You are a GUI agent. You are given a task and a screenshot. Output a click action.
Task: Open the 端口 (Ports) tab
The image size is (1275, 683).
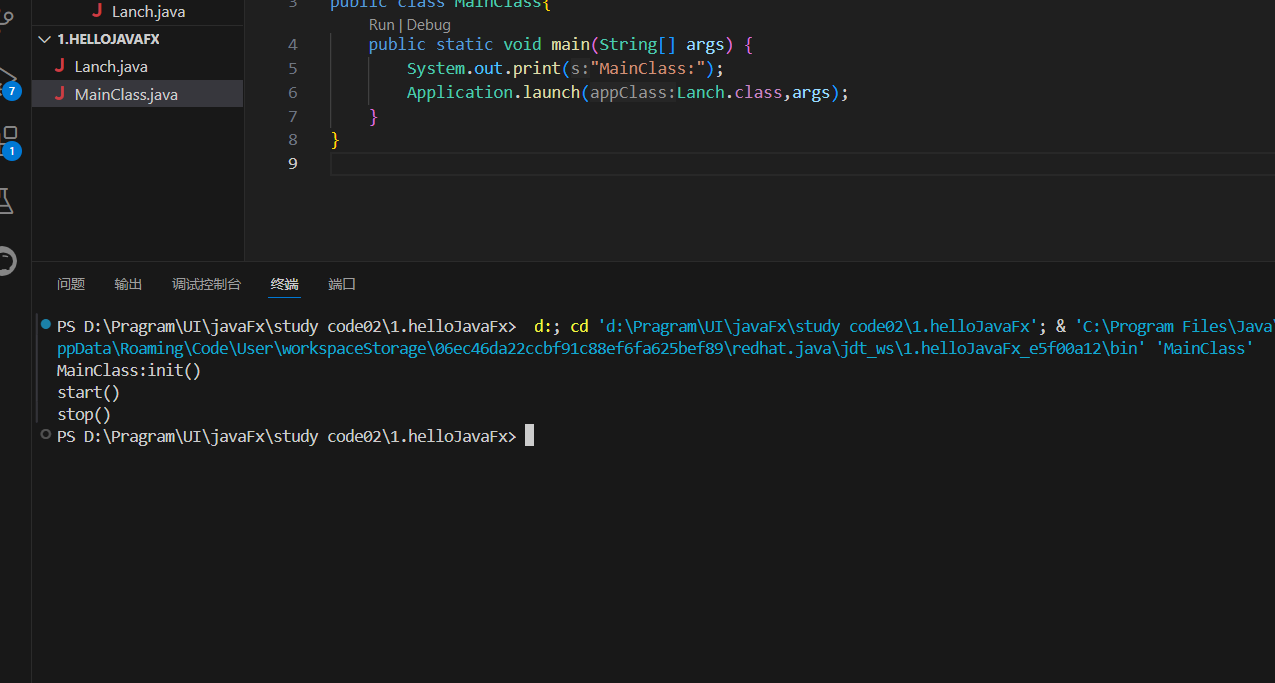coord(342,284)
